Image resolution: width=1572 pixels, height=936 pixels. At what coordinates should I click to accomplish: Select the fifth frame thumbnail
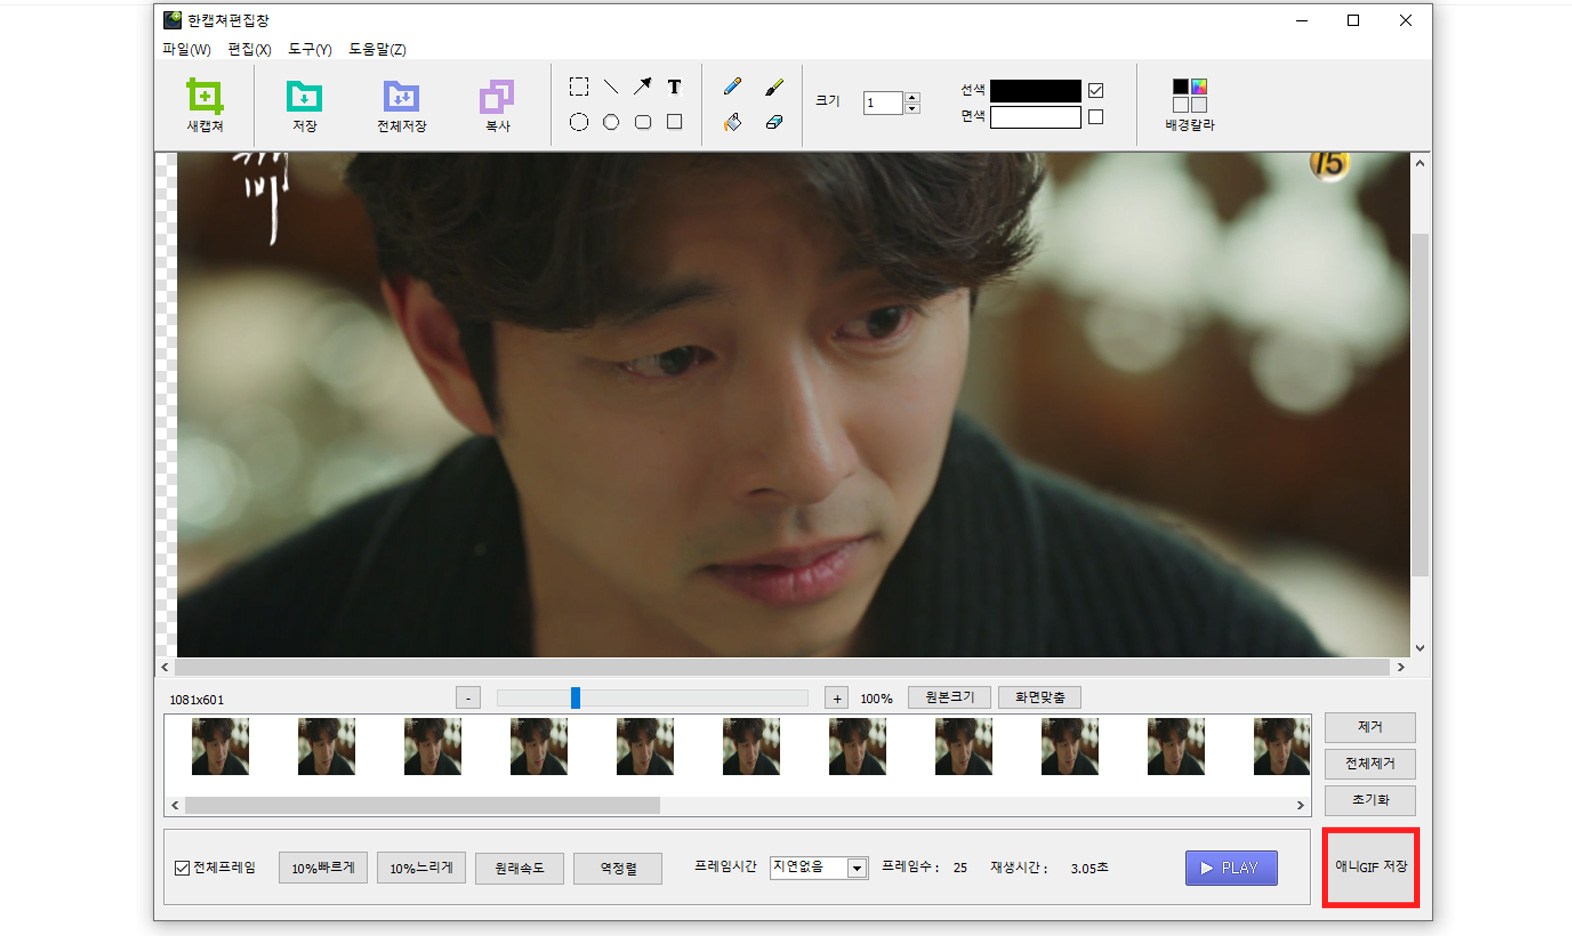tap(645, 746)
